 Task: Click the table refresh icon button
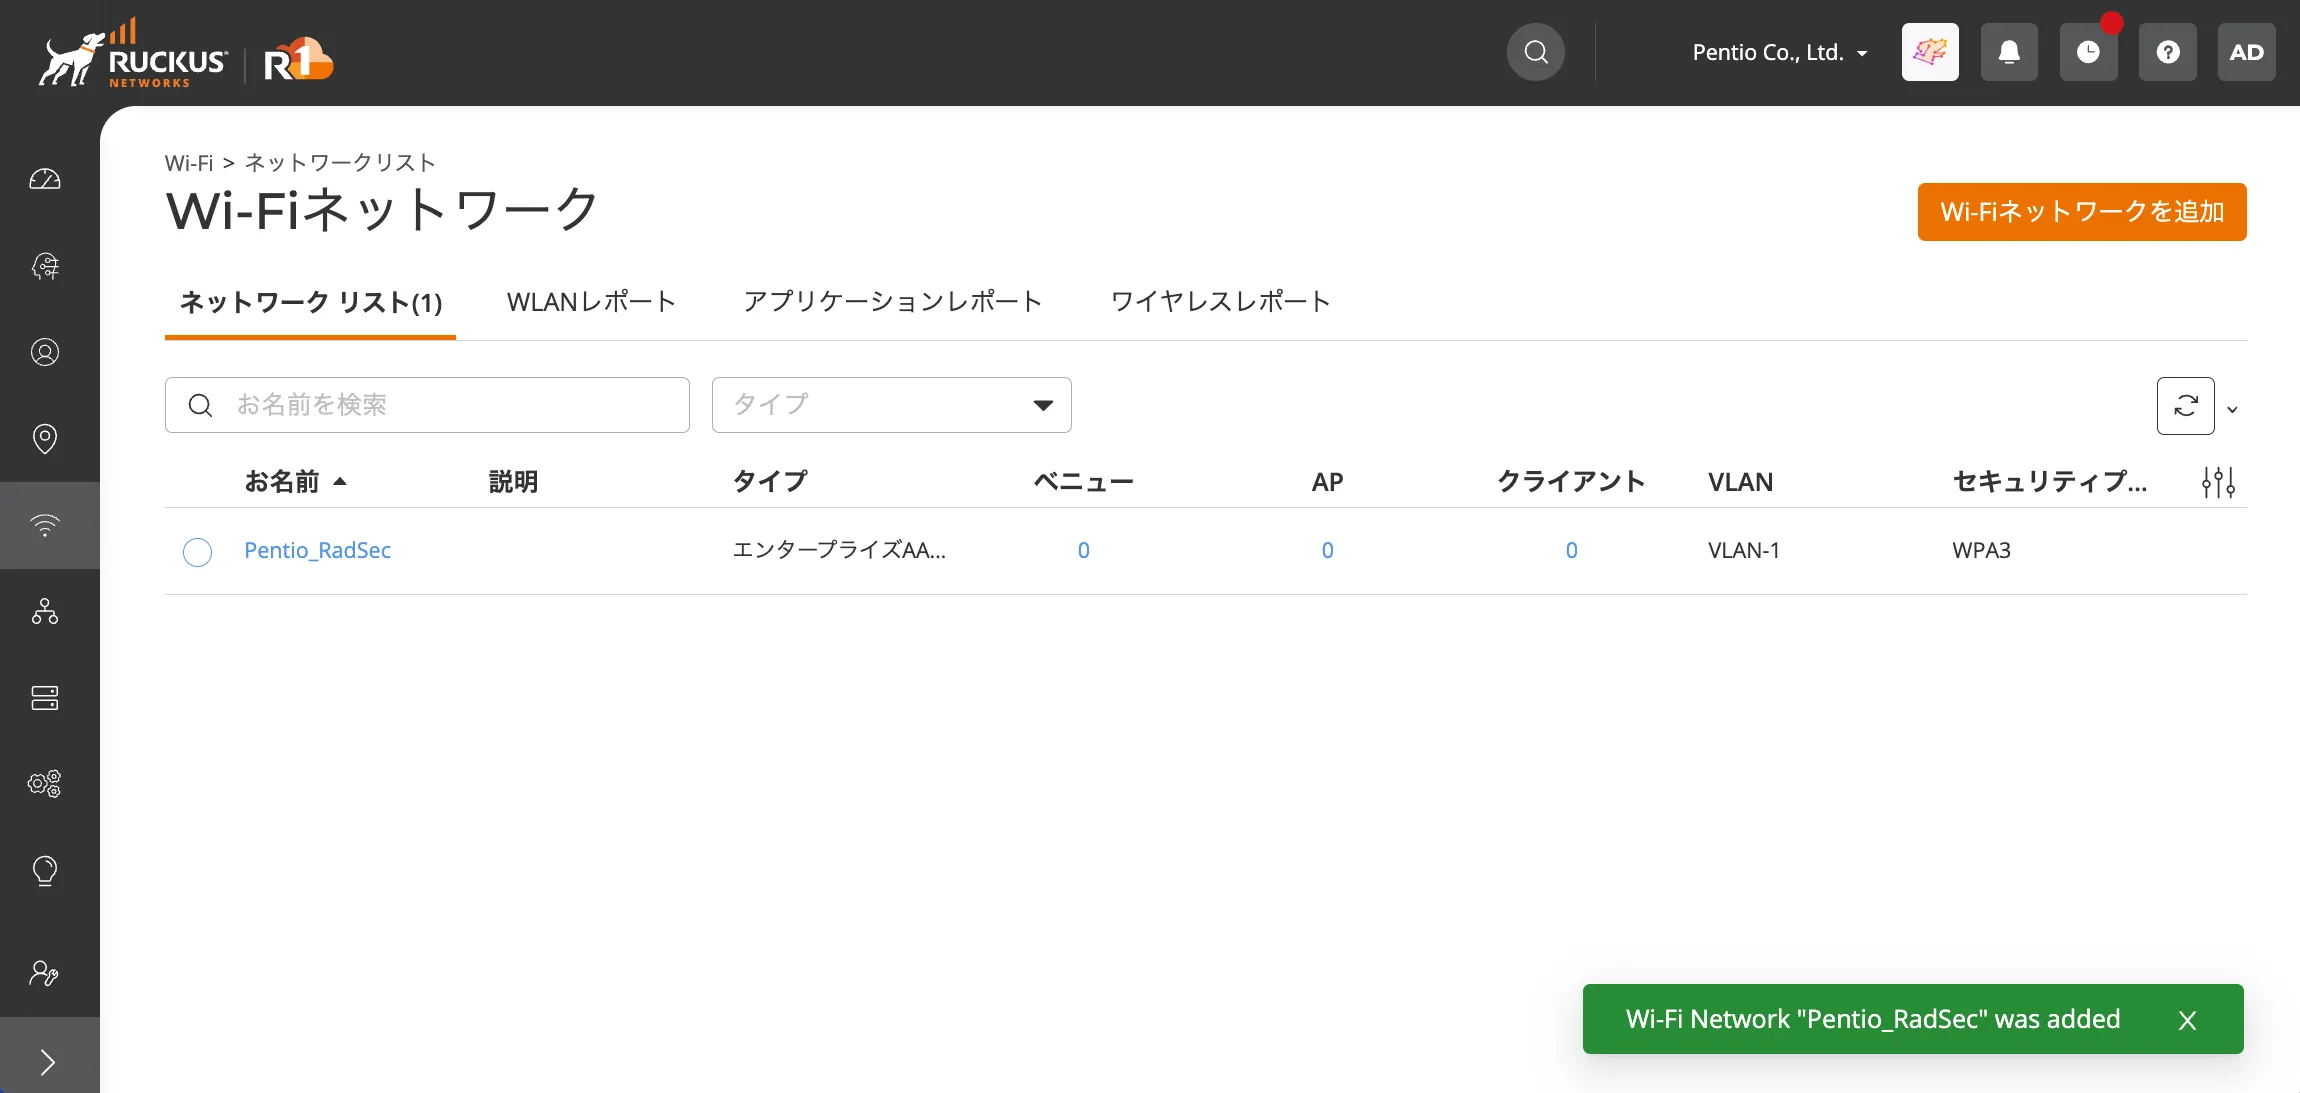tap(2186, 406)
